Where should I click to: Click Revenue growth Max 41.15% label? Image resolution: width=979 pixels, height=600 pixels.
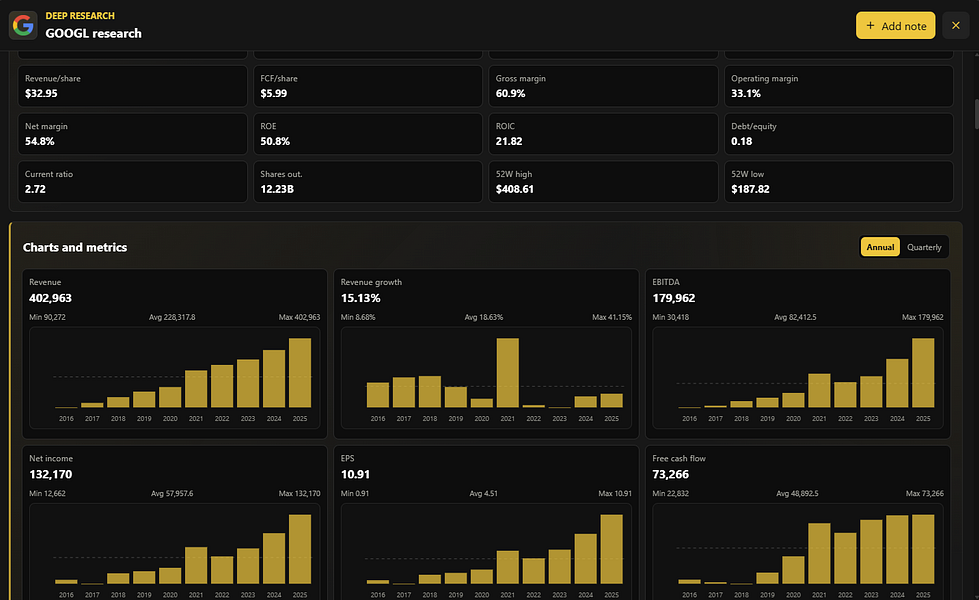pos(611,317)
